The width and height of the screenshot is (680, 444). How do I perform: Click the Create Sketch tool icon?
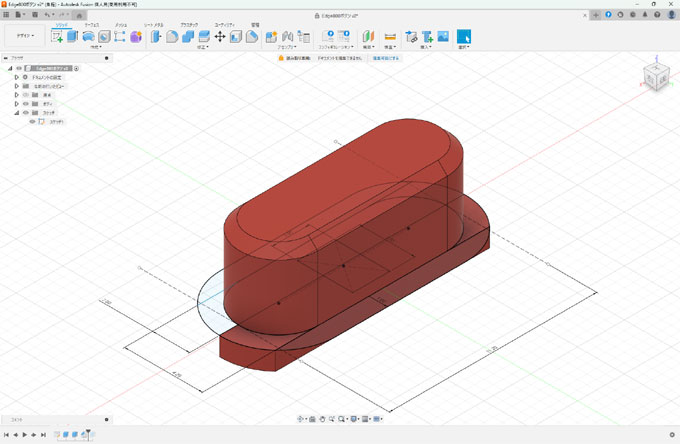(x=57, y=37)
